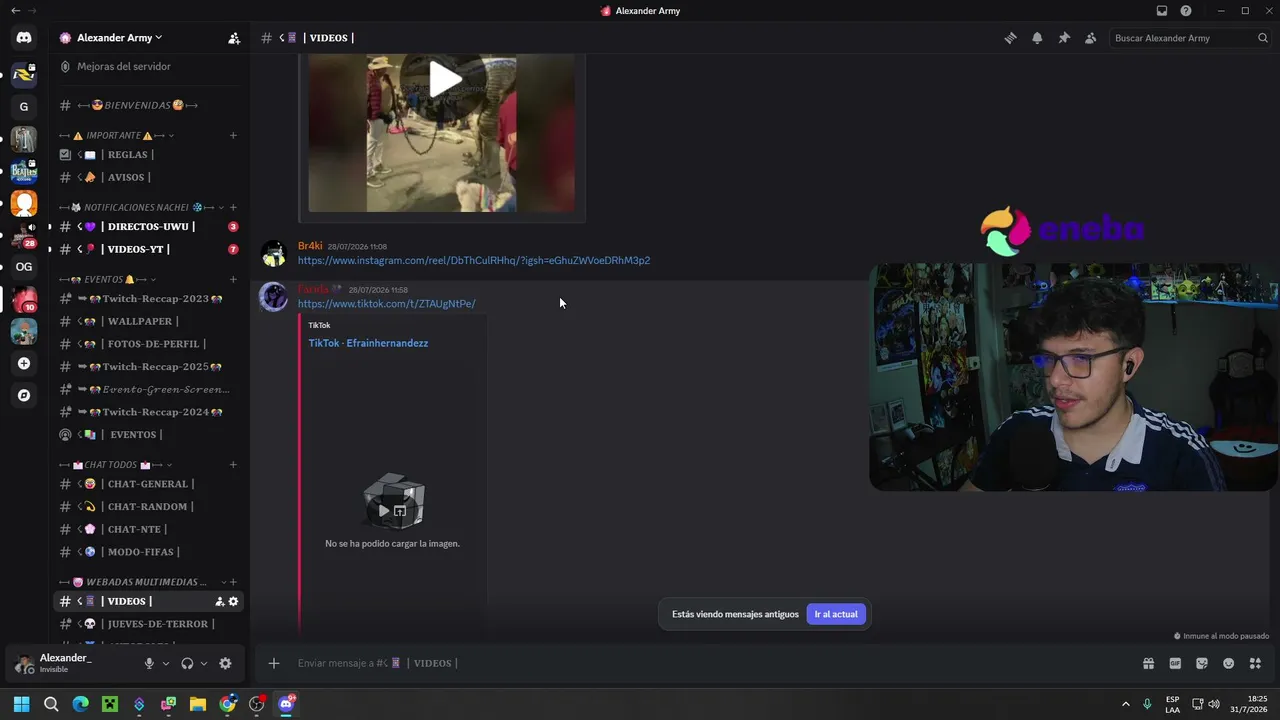Jump to present with Ir al actual
The width and height of the screenshot is (1280, 720).
tap(835, 614)
